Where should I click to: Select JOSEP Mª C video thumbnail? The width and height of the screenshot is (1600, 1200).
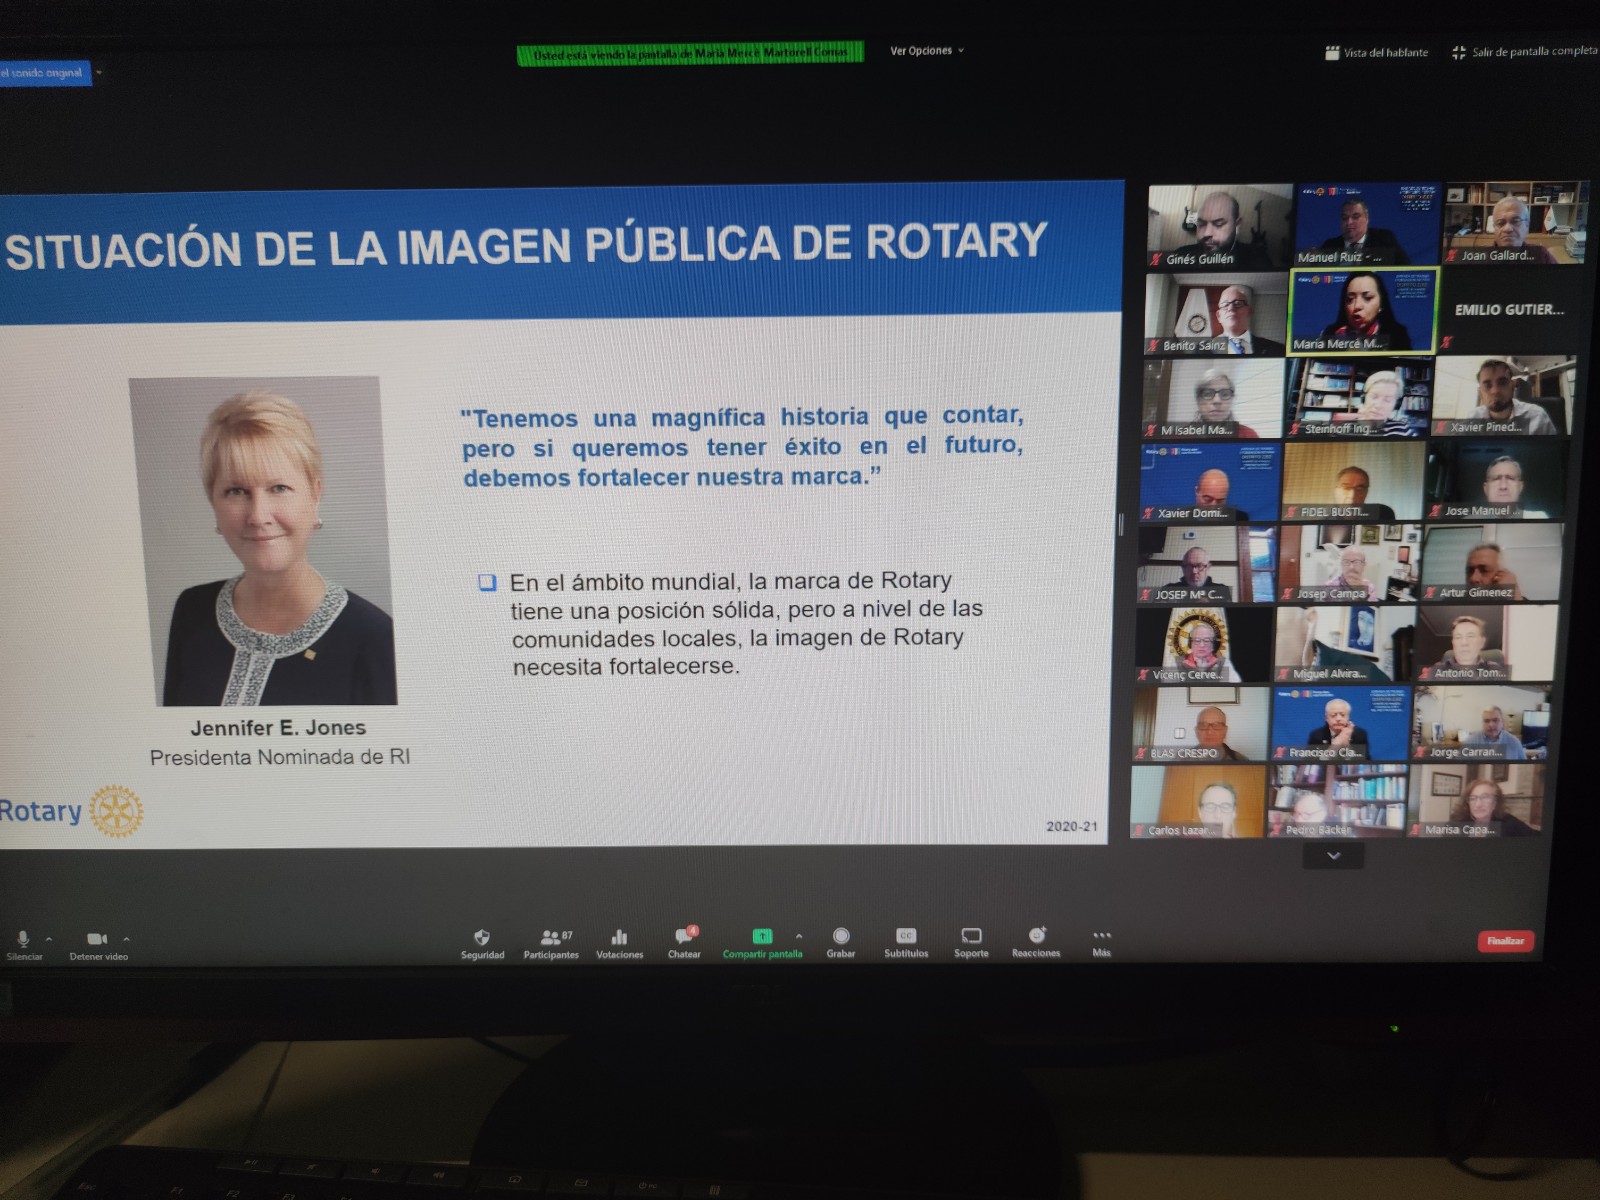tap(1206, 564)
